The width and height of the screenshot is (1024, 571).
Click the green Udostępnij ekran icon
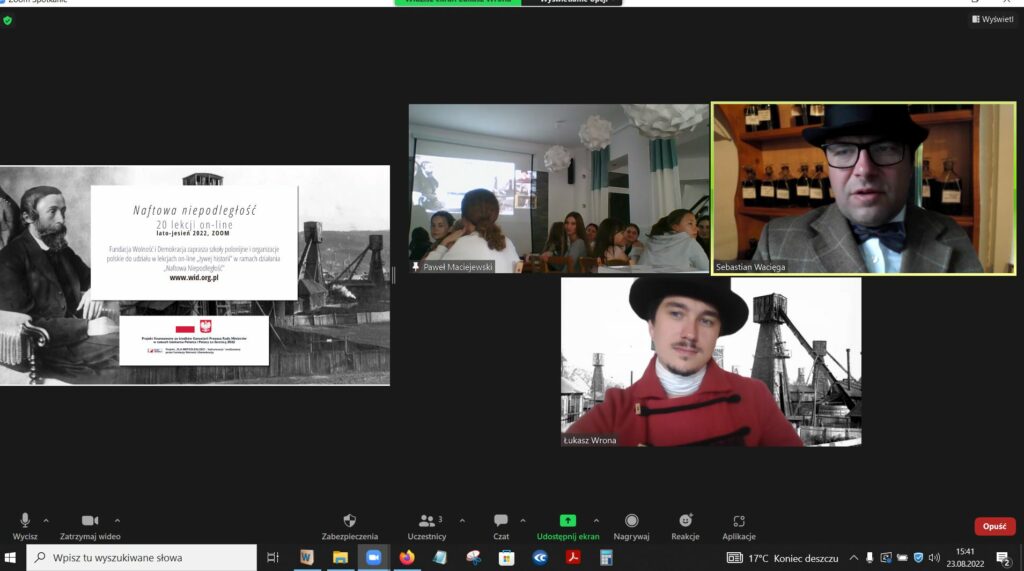tap(567, 520)
